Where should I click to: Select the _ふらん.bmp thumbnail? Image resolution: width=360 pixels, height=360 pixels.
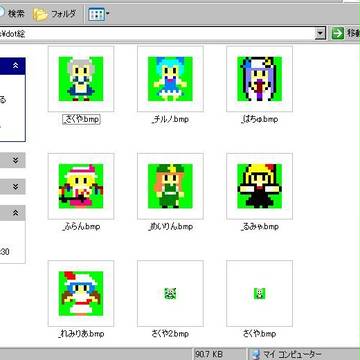click(81, 186)
